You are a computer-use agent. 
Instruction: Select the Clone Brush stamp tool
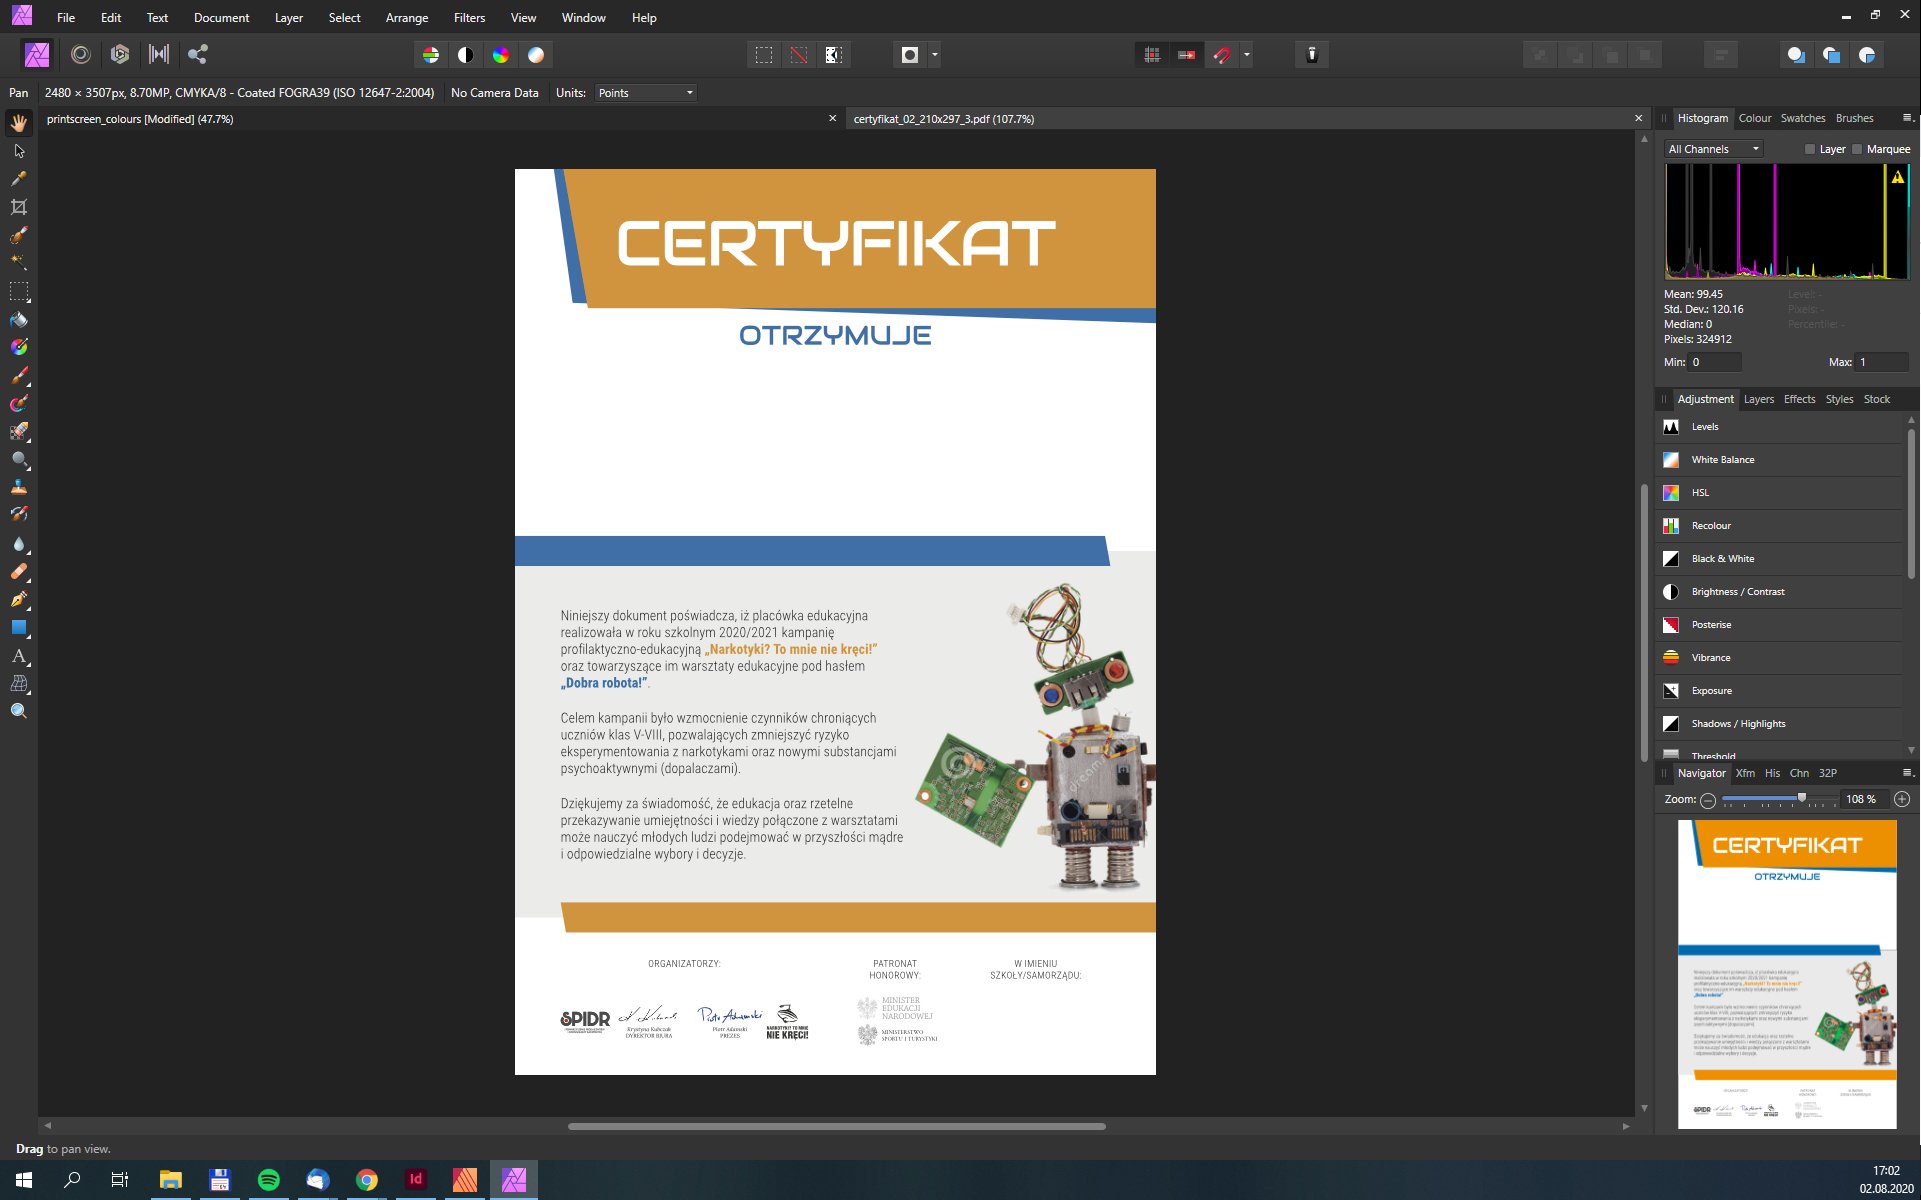[x=19, y=488]
